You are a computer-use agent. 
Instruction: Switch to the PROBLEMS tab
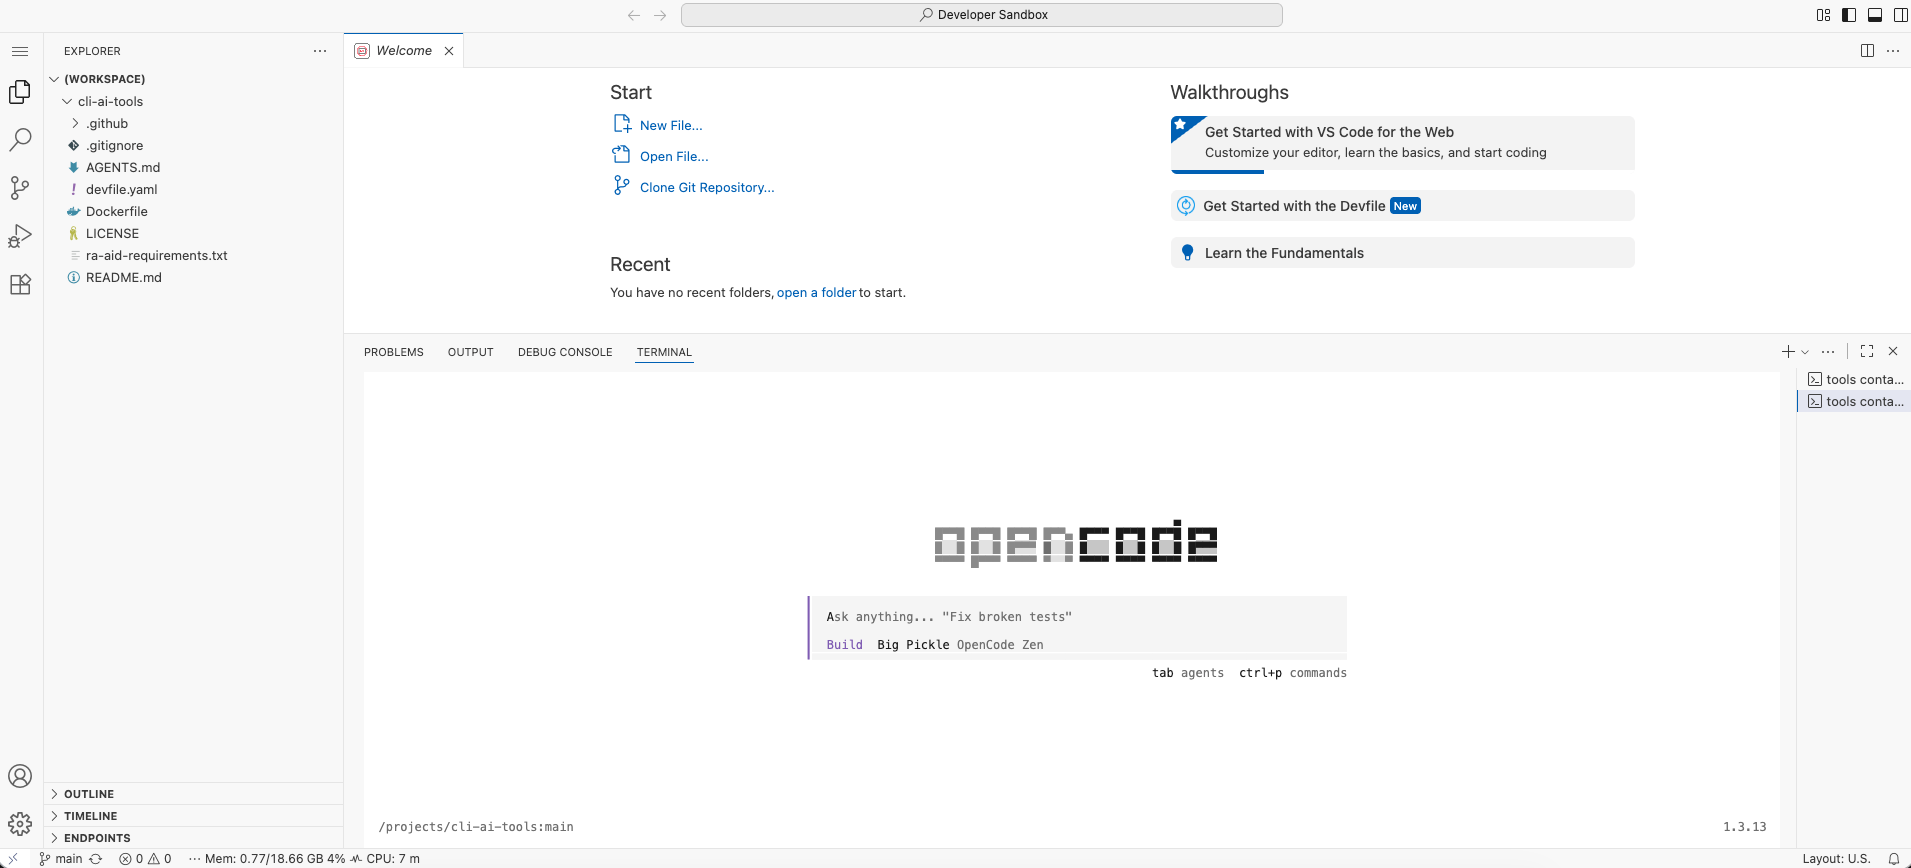pyautogui.click(x=393, y=352)
